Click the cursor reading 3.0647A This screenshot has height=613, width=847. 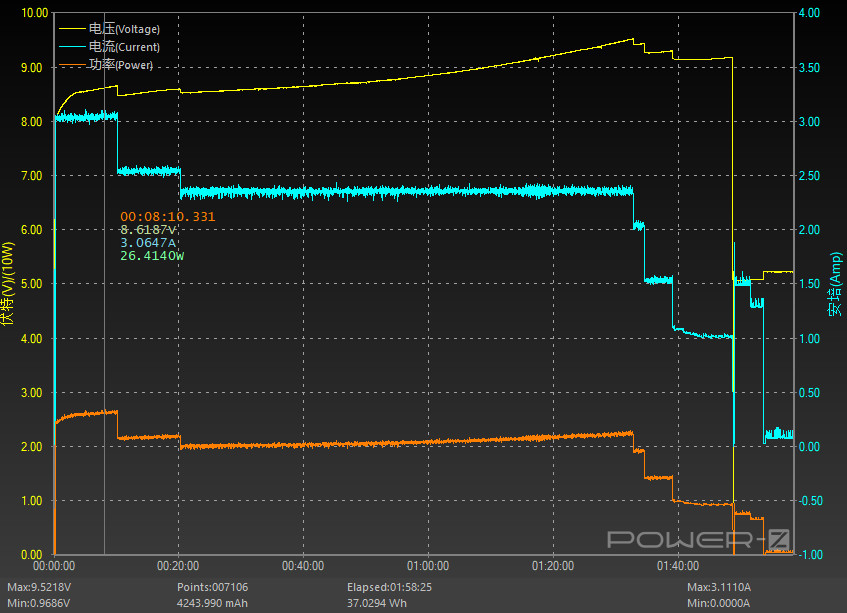pos(148,242)
